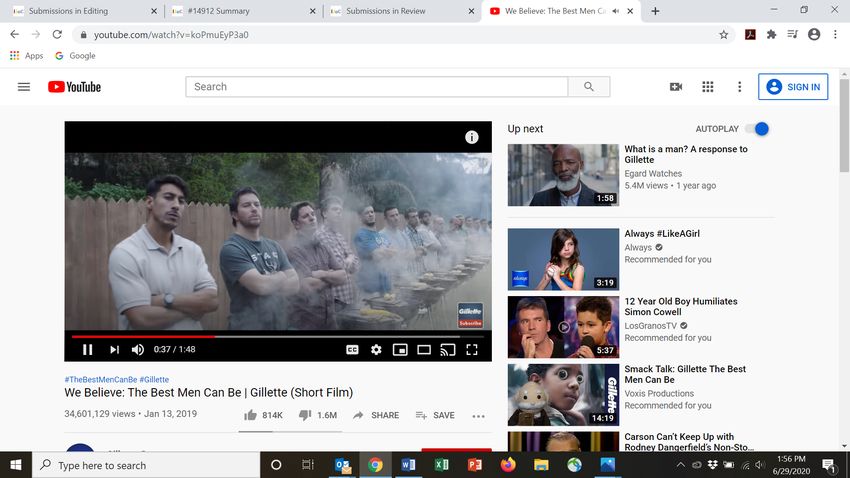Click the magnifier search button

[589, 87]
